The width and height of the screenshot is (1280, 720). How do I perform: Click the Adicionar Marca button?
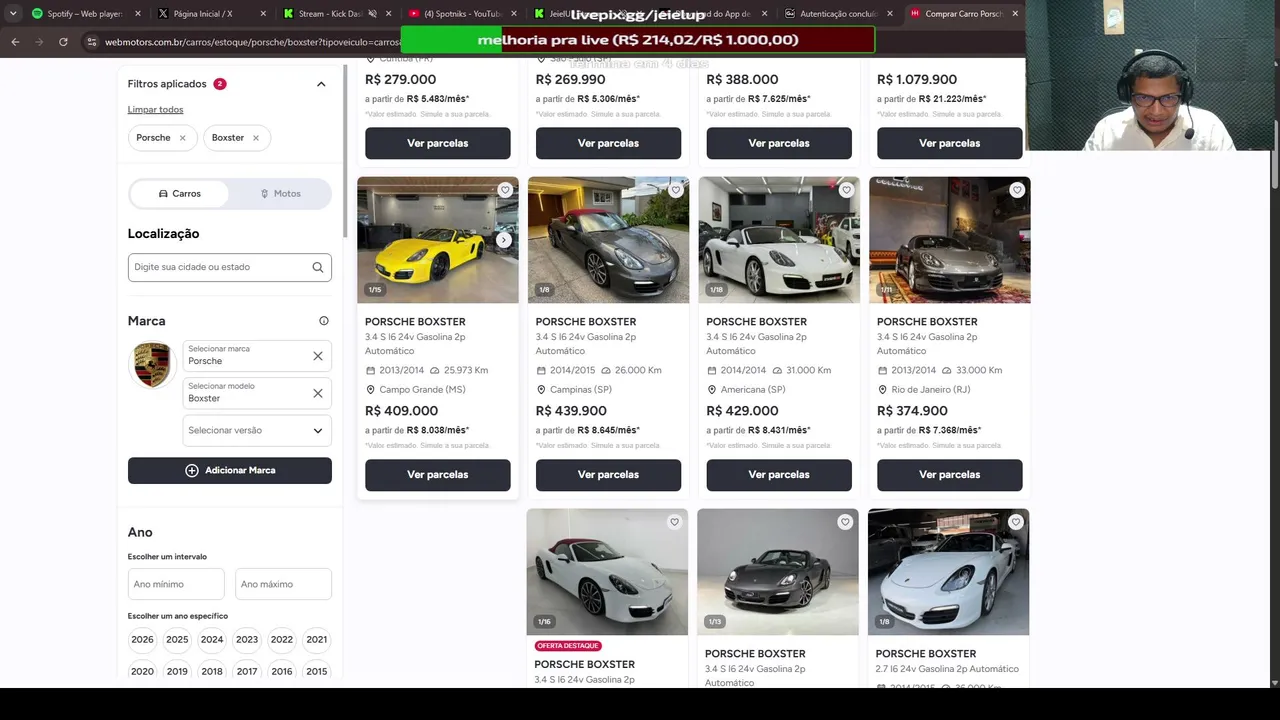click(230, 471)
